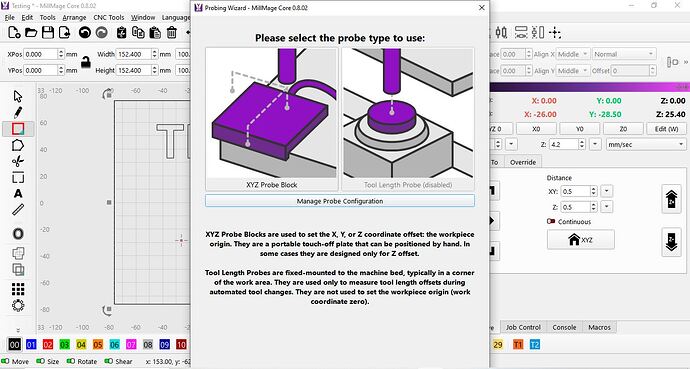Switch to the Console tab

(x=564, y=327)
